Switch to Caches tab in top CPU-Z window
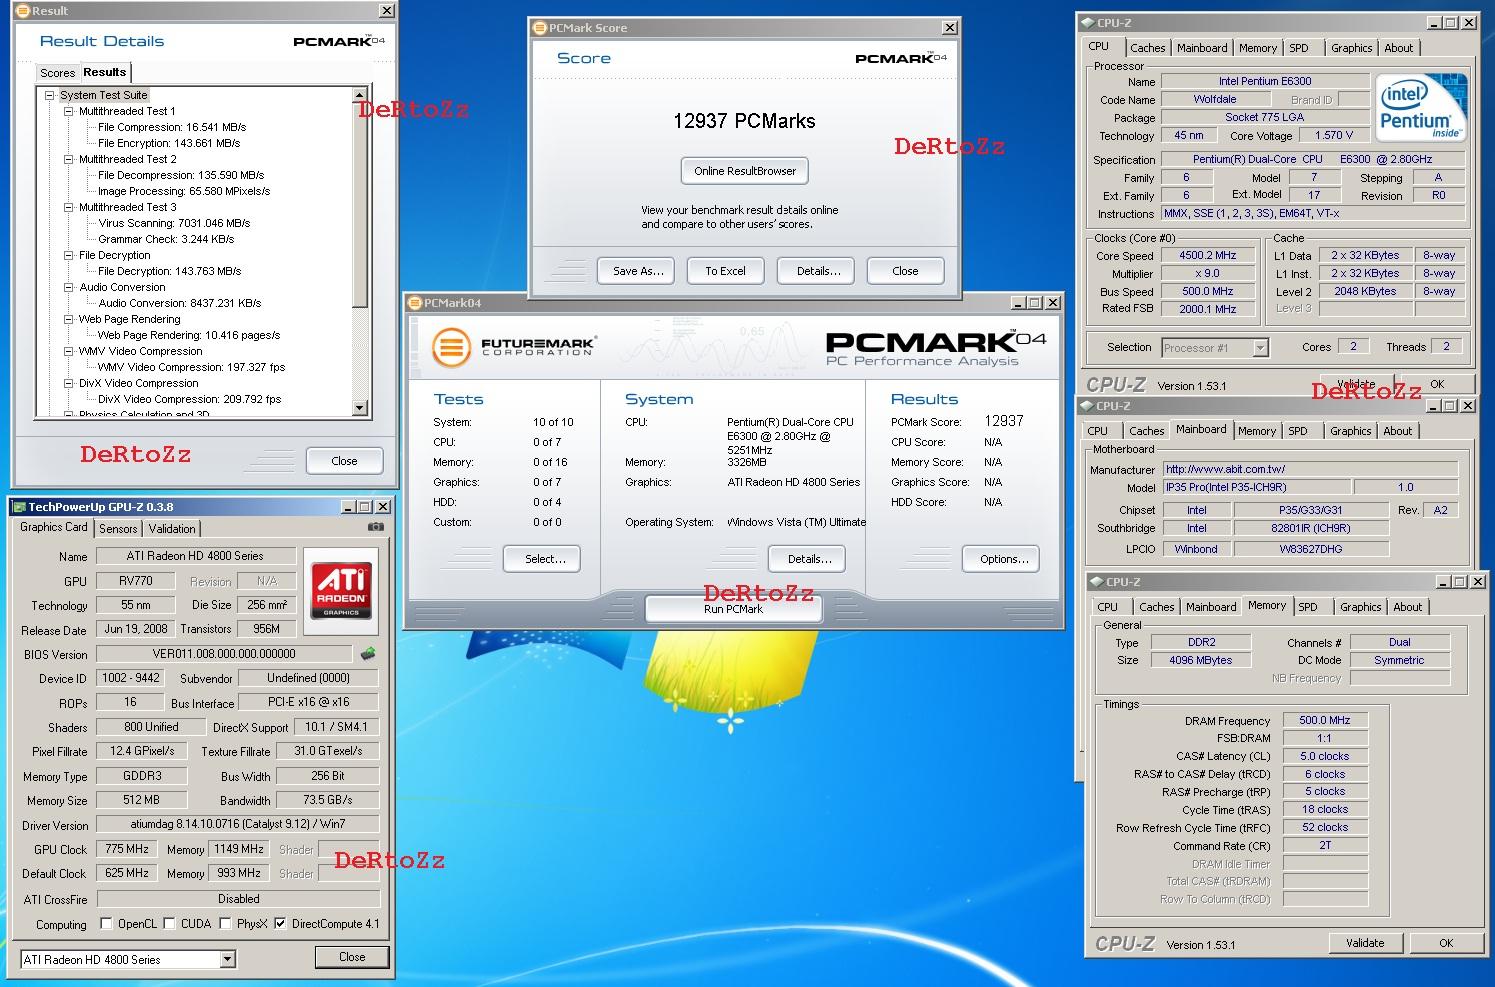The height and width of the screenshot is (987, 1495). [1148, 48]
